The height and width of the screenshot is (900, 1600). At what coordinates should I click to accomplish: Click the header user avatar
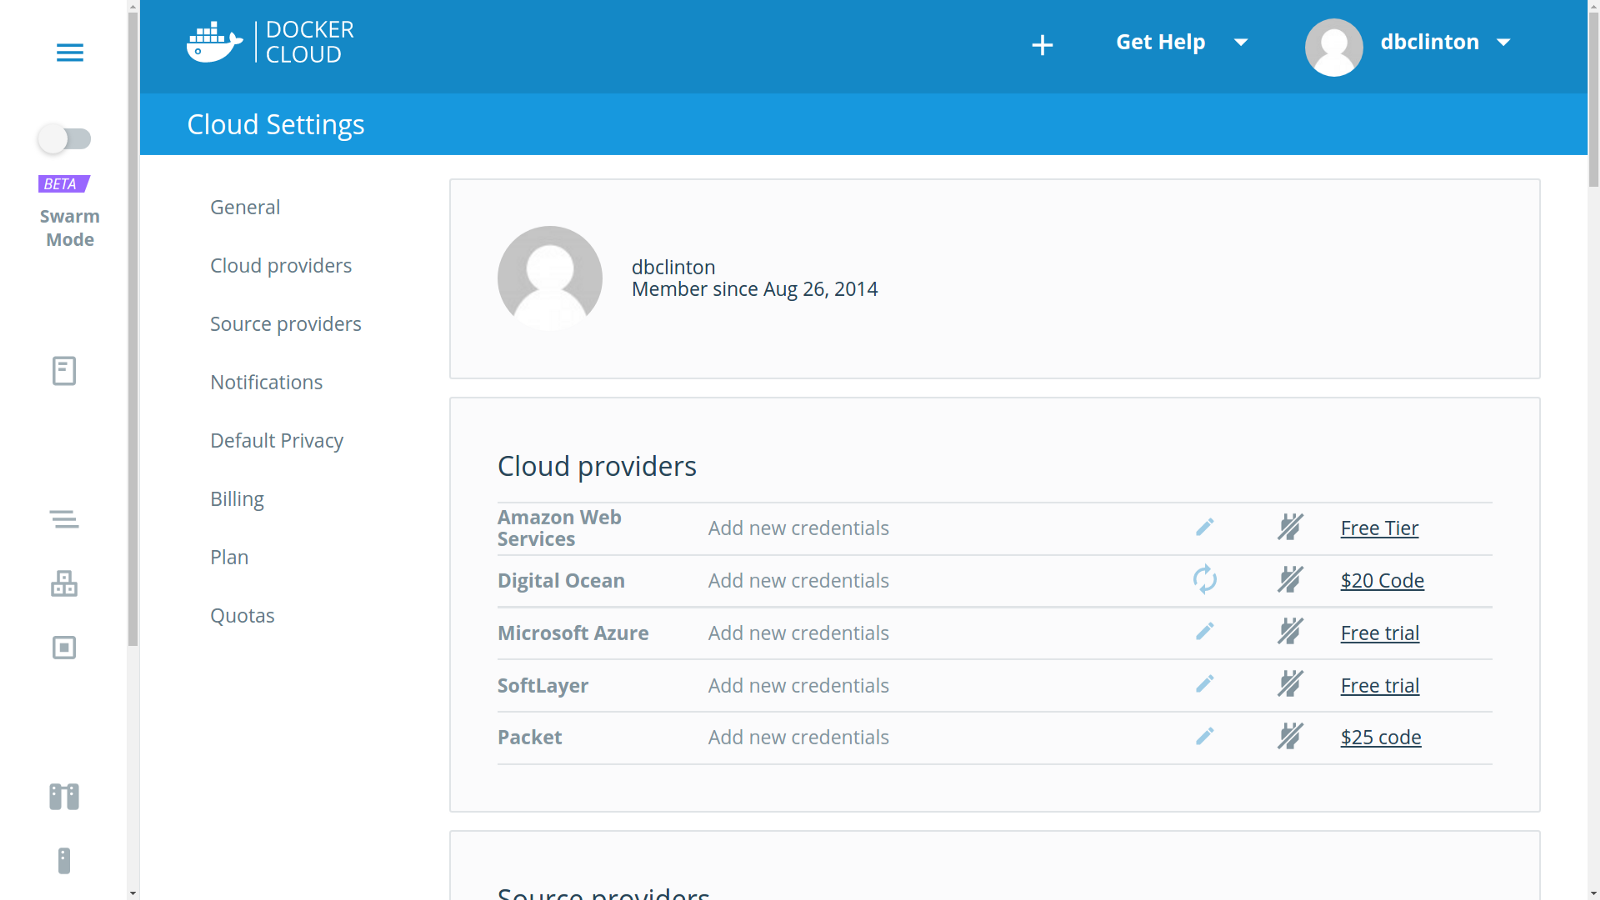[1334, 46]
